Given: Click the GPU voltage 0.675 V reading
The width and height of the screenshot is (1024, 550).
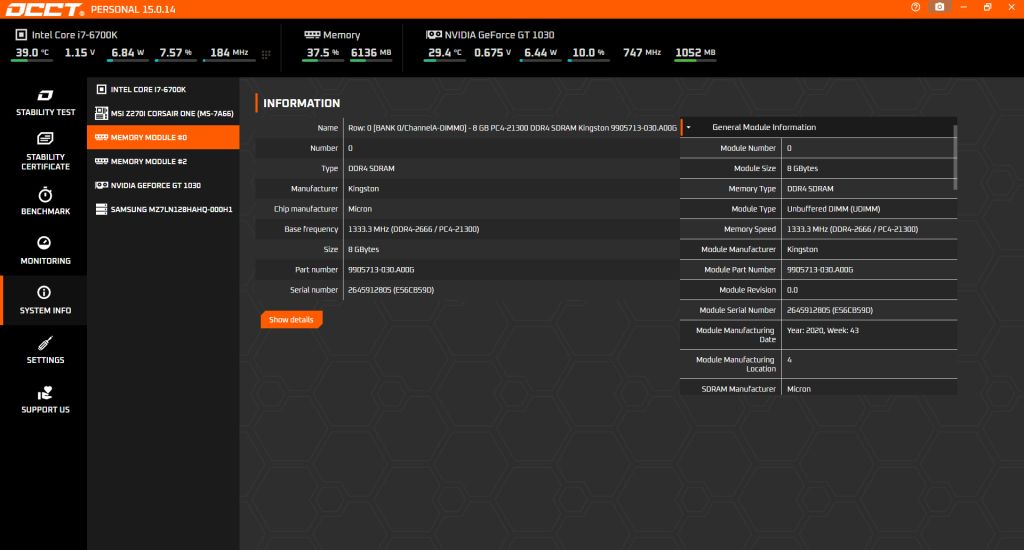Looking at the screenshot, I should click(492, 53).
